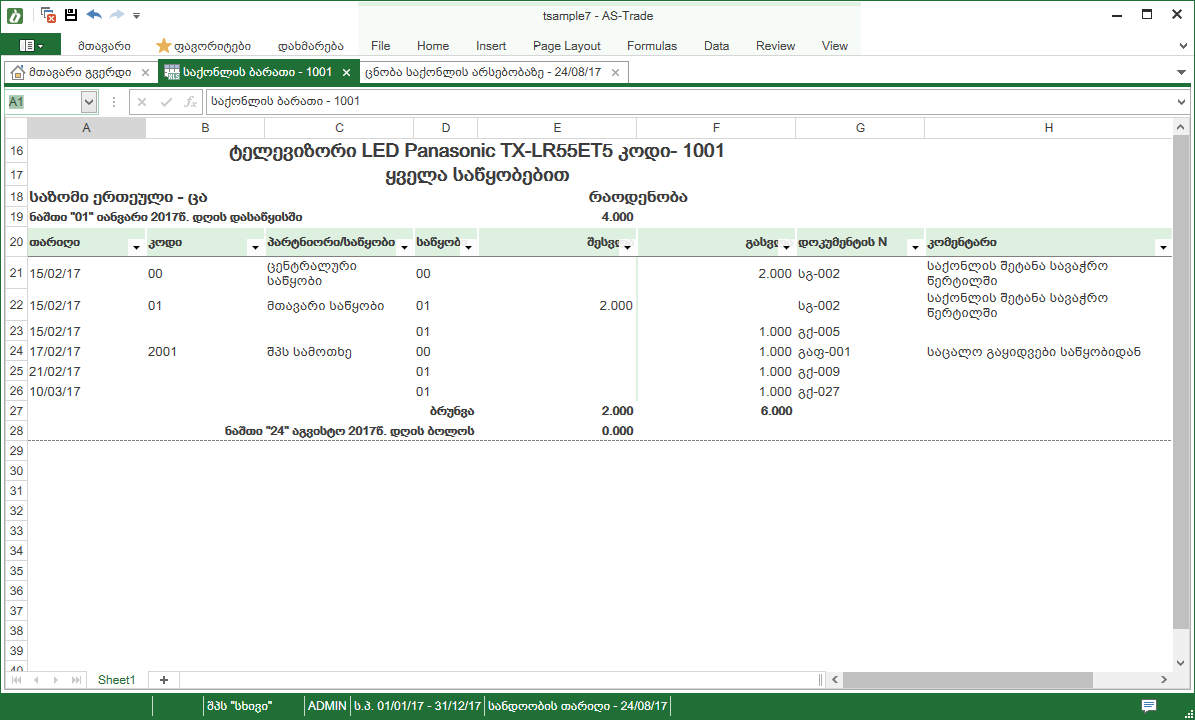Click the formula bar text field

click(x=690, y=102)
